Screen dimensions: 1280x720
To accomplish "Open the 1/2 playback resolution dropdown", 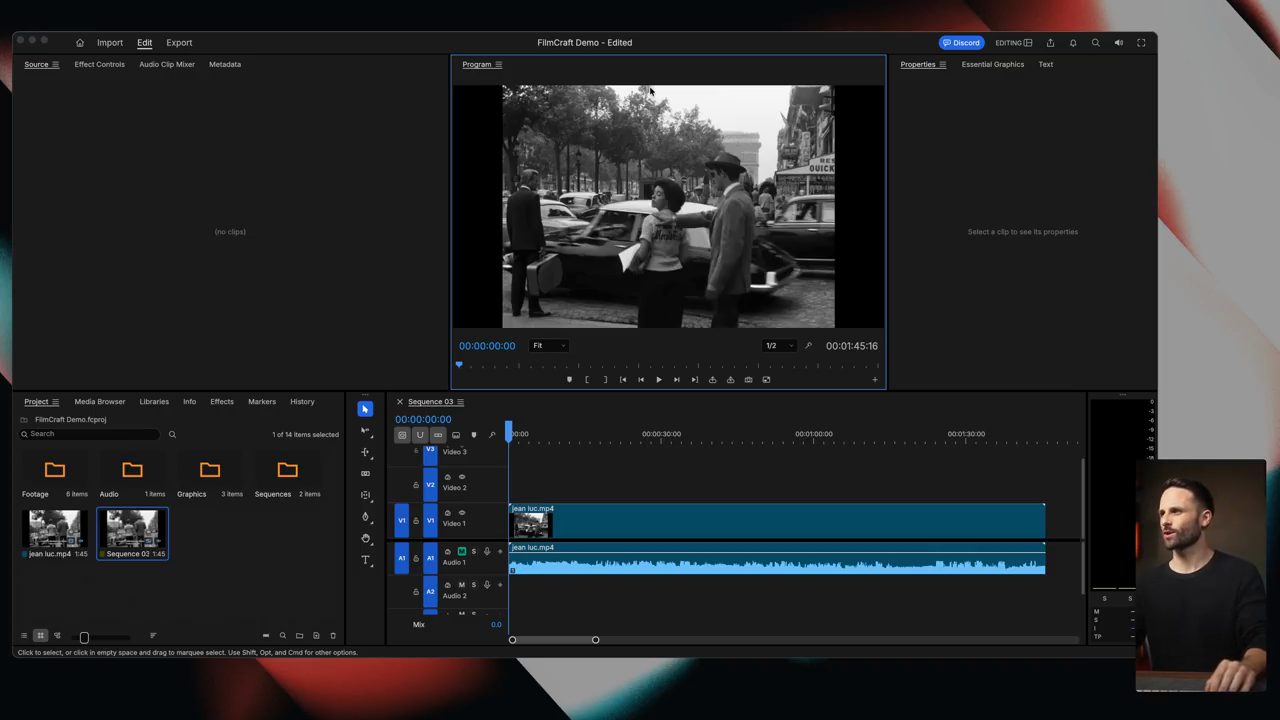I will (779, 346).
